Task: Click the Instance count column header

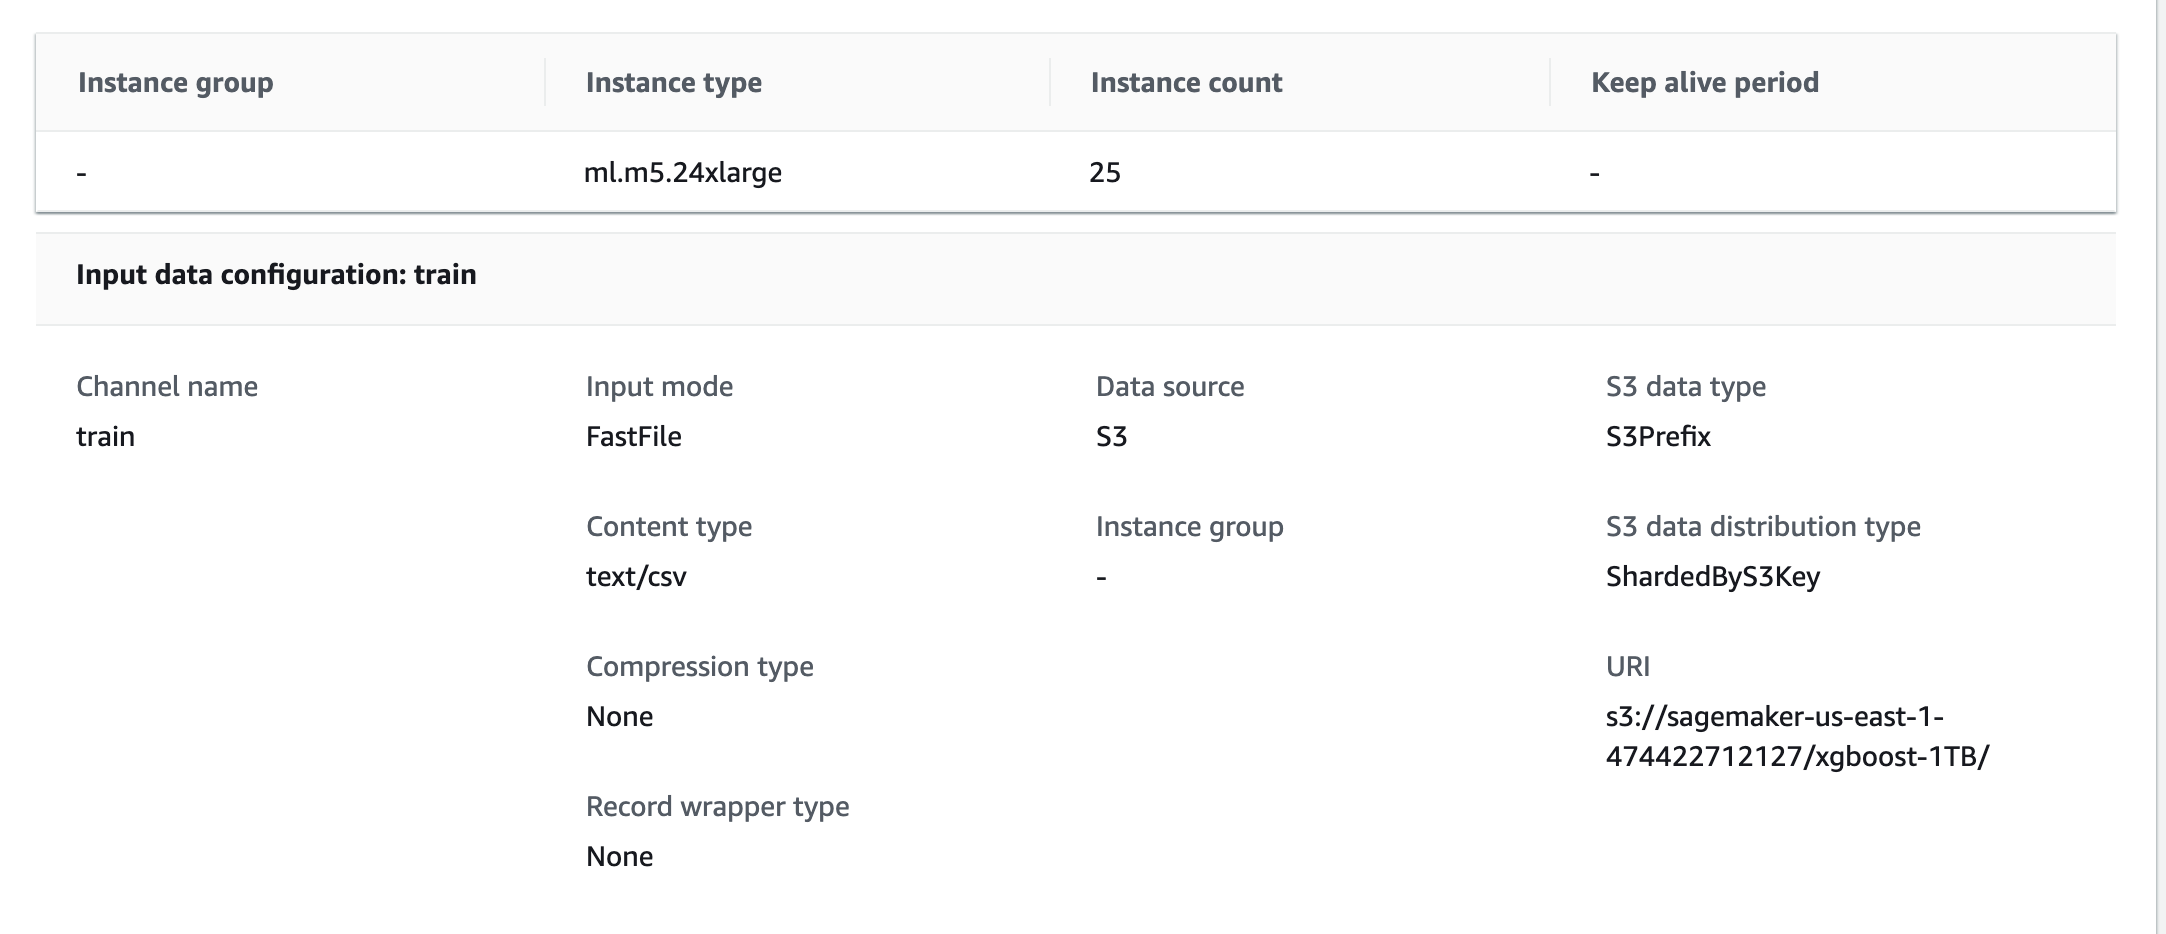Action: pos(1186,82)
